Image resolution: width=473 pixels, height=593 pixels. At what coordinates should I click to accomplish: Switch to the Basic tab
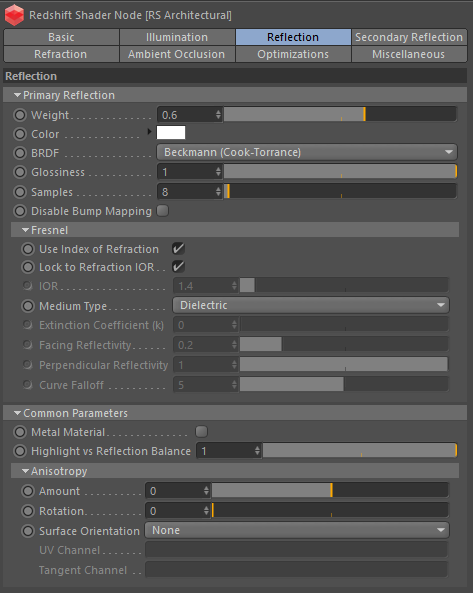(x=61, y=37)
